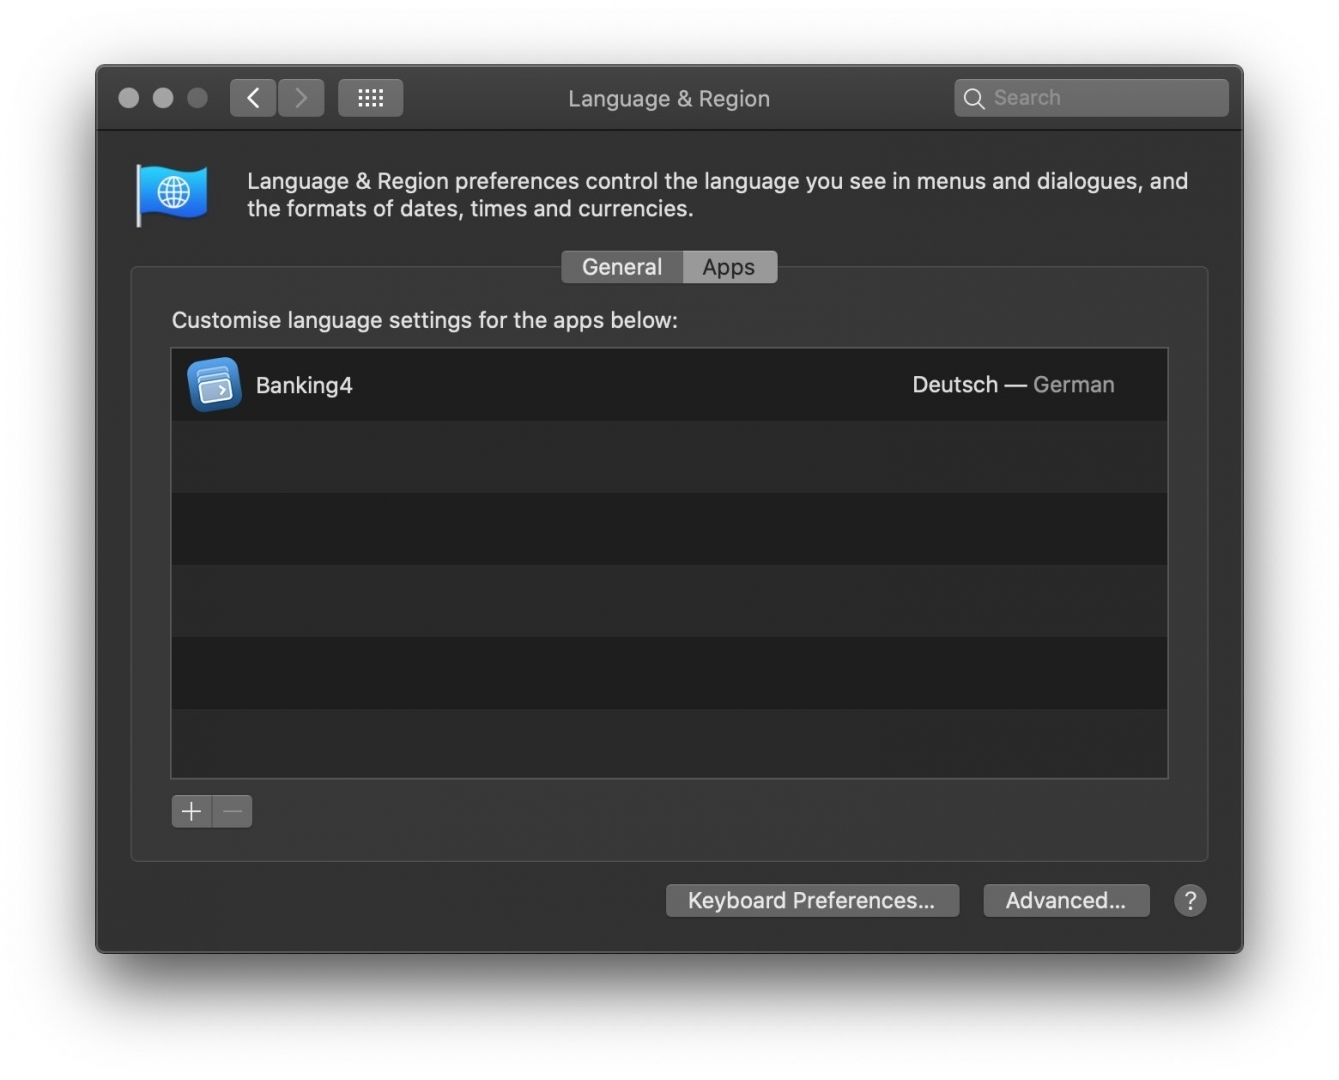Image resolution: width=1339 pixels, height=1080 pixels.
Task: Remove app using the minus button
Action: click(x=232, y=811)
